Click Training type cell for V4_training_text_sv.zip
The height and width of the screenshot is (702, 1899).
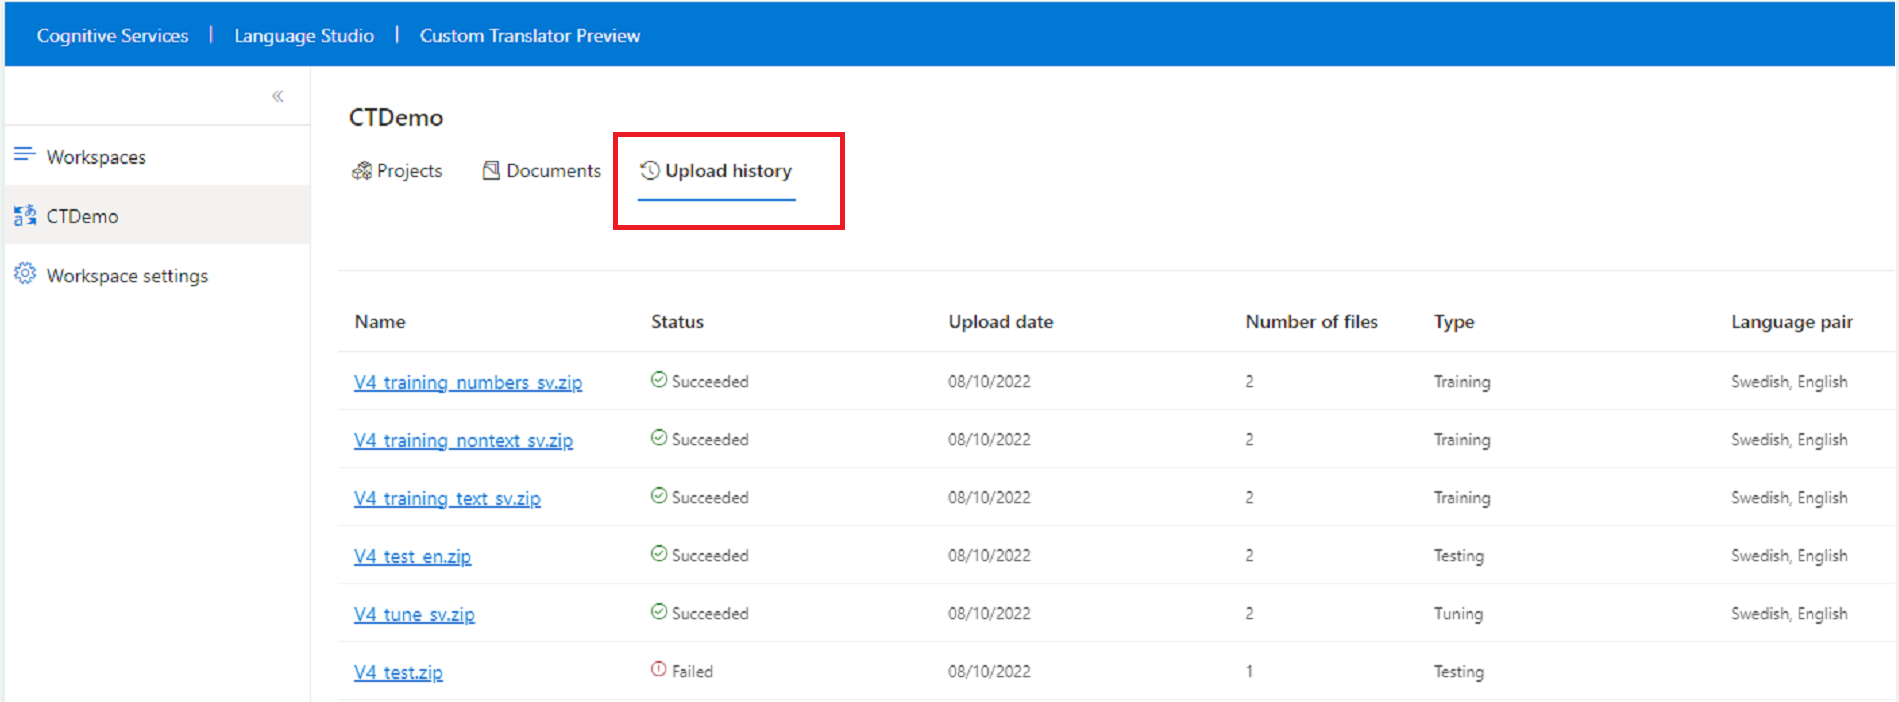point(1462,498)
